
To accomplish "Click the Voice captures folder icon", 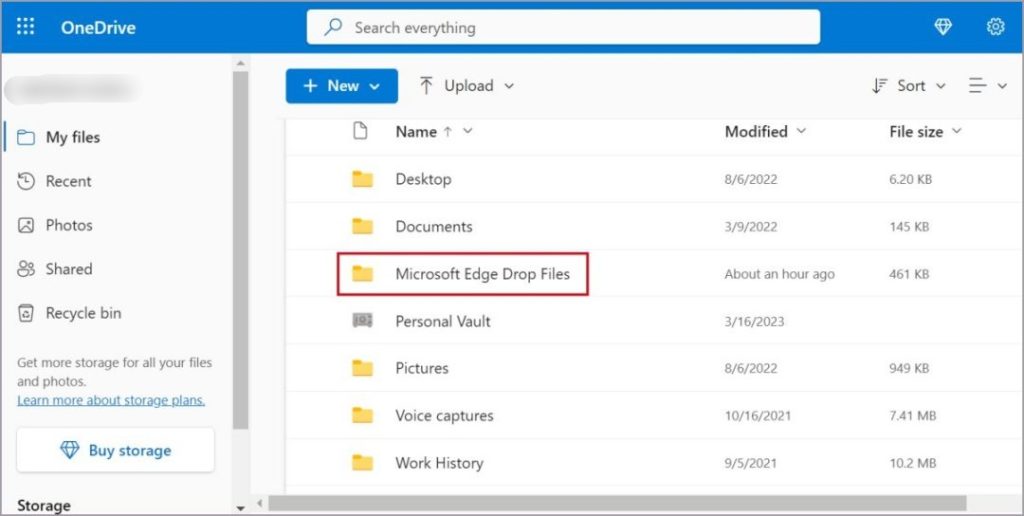I will [362, 415].
